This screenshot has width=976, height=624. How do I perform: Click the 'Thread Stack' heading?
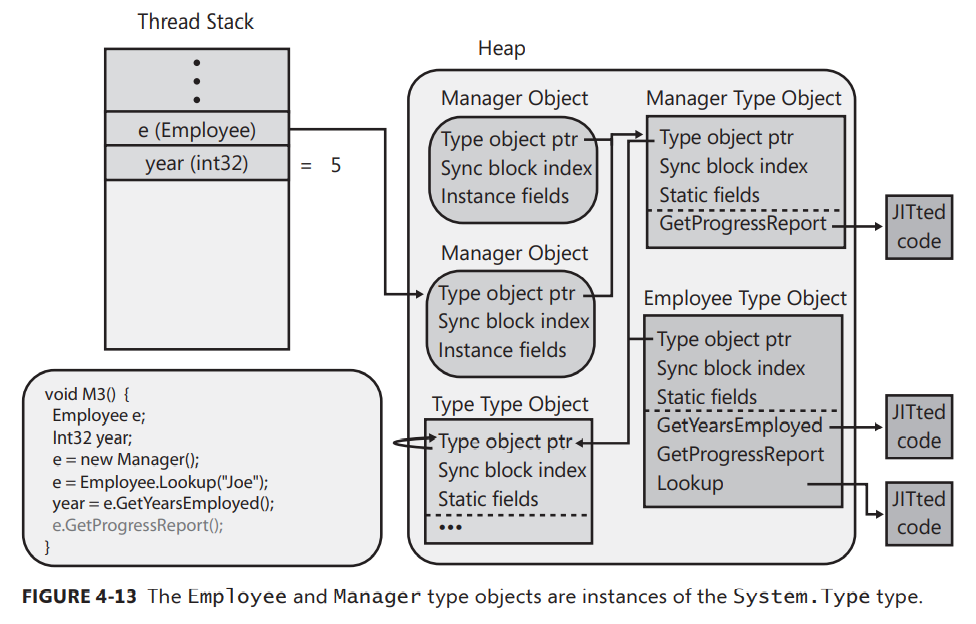[196, 21]
